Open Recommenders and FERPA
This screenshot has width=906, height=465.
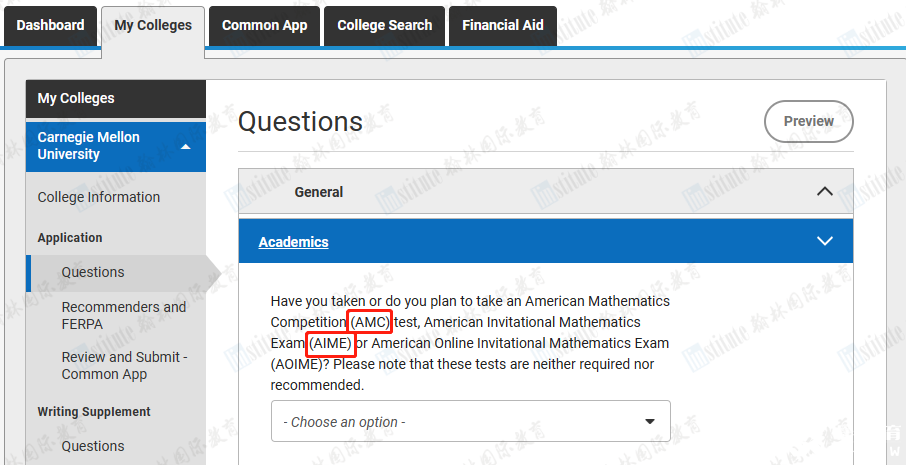click(x=123, y=315)
